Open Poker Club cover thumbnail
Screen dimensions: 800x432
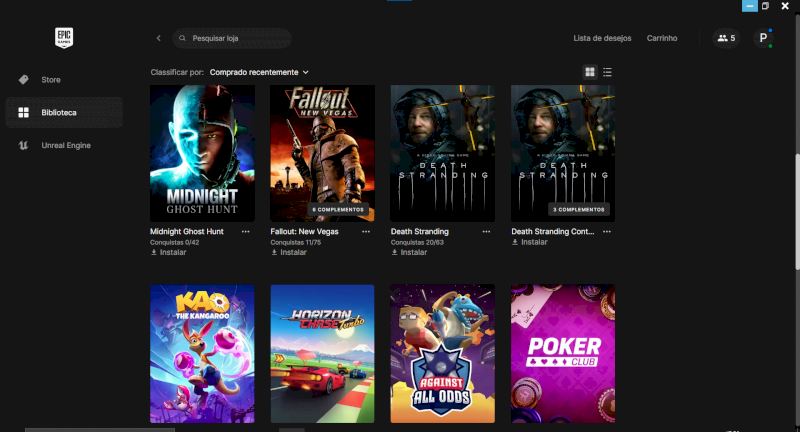tap(563, 354)
